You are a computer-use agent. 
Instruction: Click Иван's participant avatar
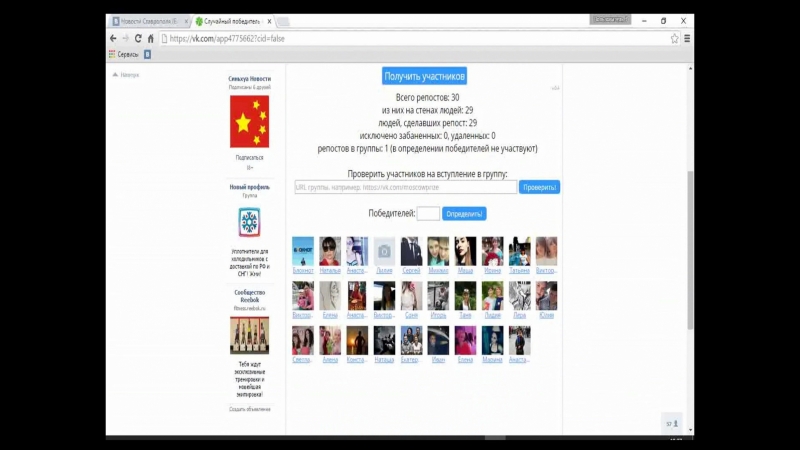pos(438,340)
